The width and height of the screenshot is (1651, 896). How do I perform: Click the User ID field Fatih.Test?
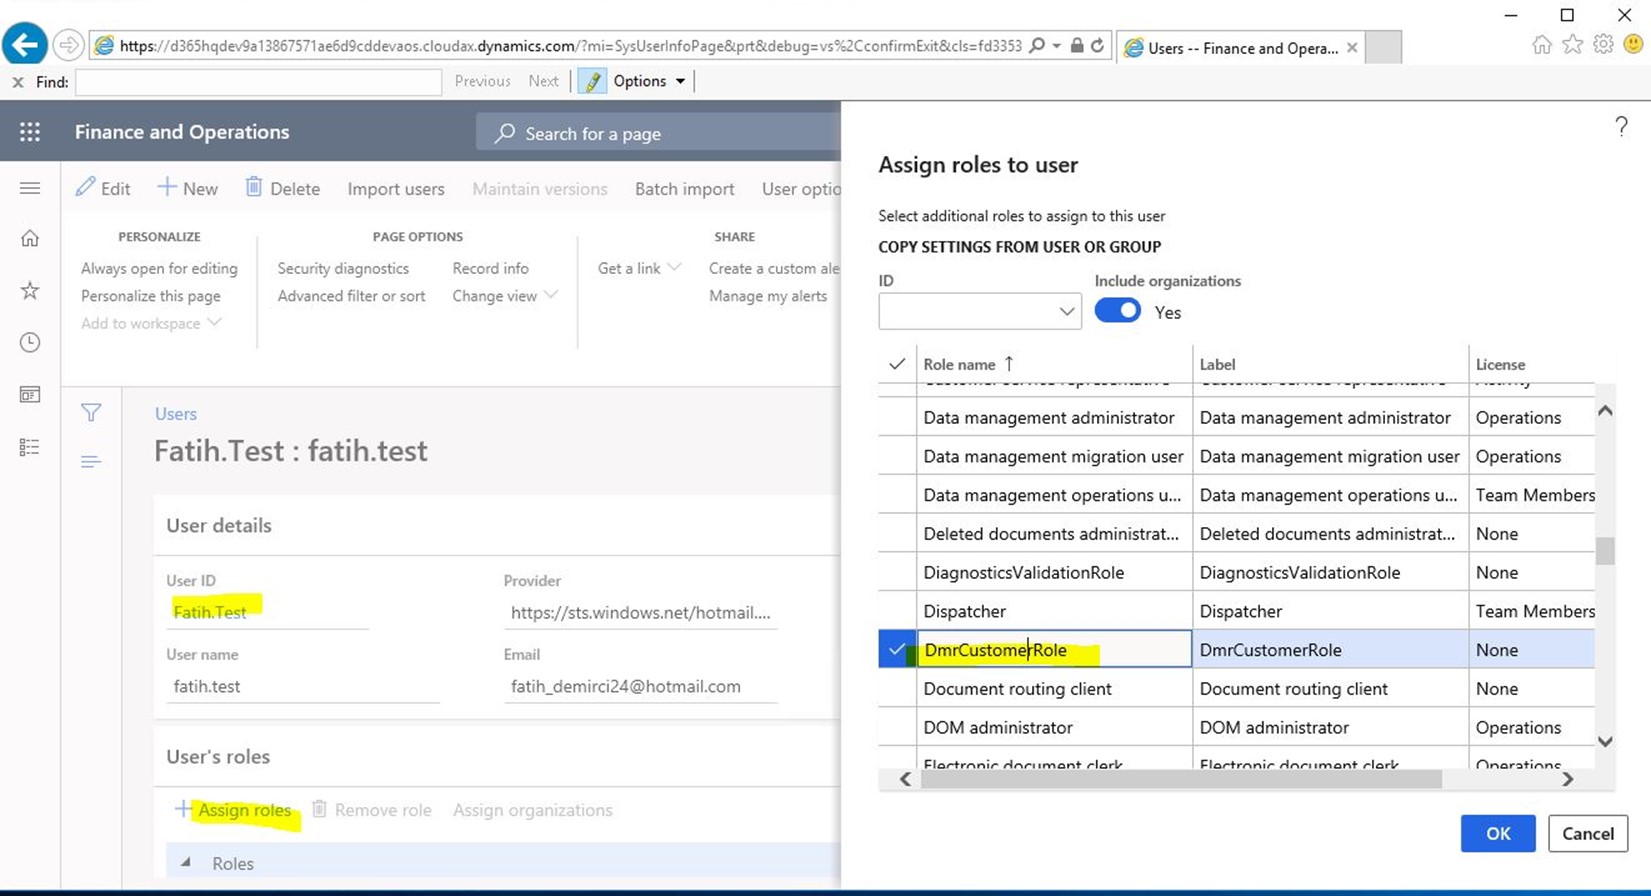[x=267, y=612]
